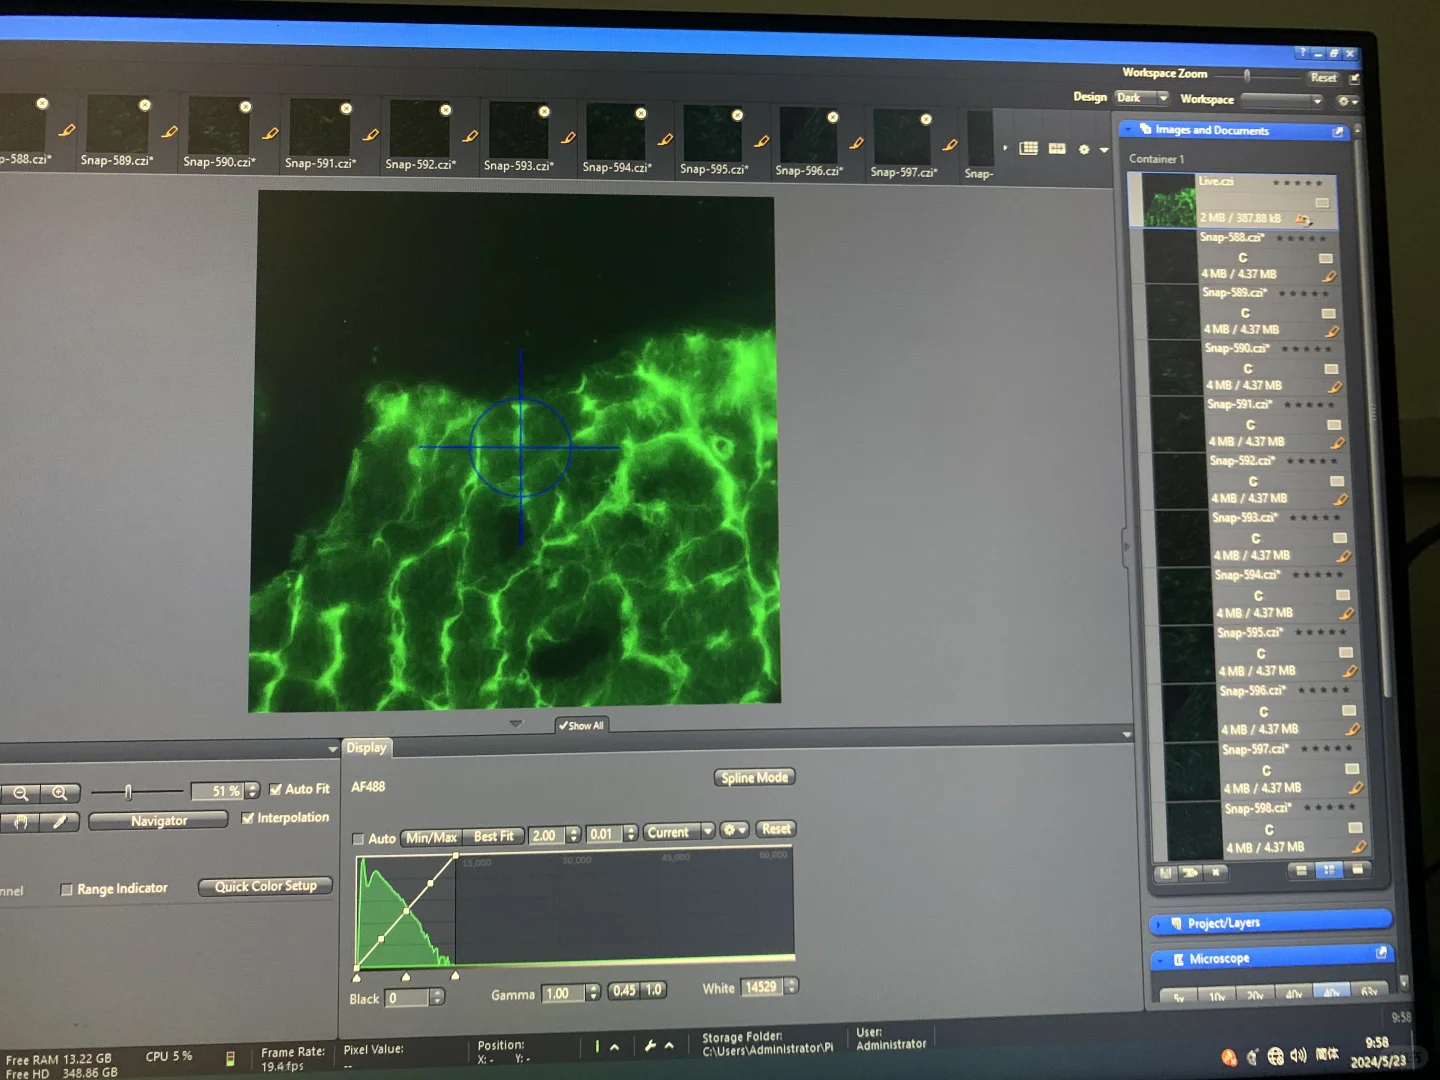1440x1080 pixels.
Task: Click the tab grid layout icon
Action: click(1028, 148)
